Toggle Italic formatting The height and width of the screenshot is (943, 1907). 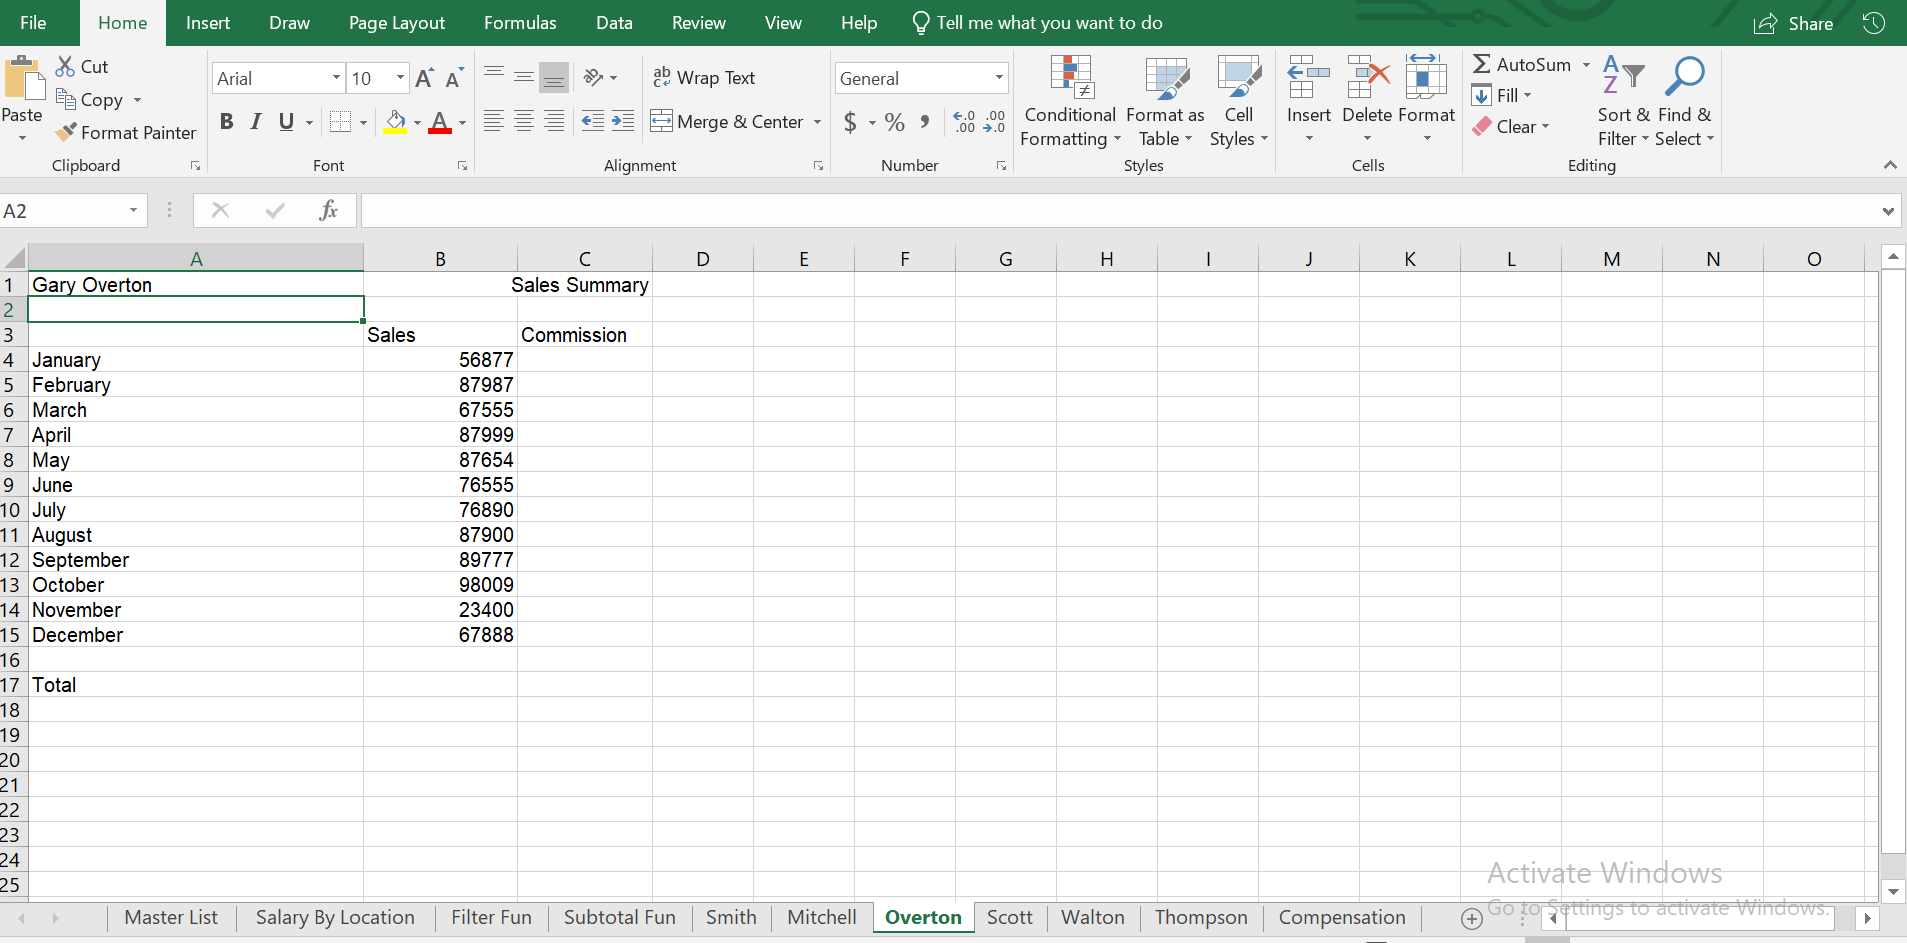pyautogui.click(x=256, y=122)
